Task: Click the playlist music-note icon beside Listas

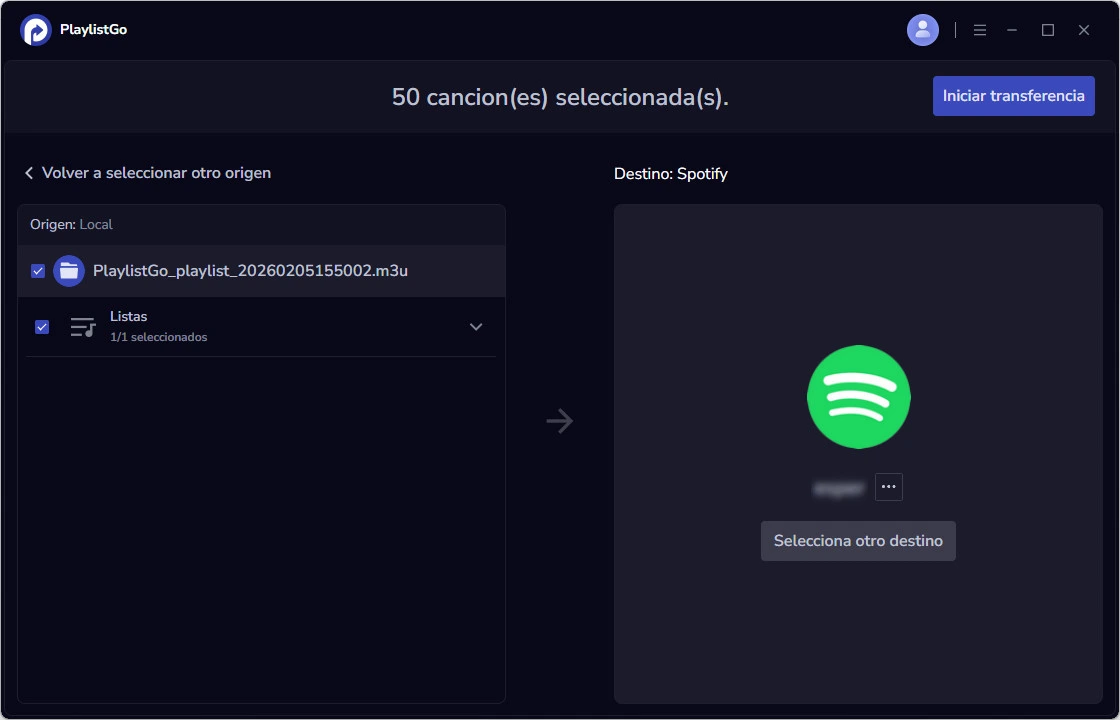Action: pos(83,326)
